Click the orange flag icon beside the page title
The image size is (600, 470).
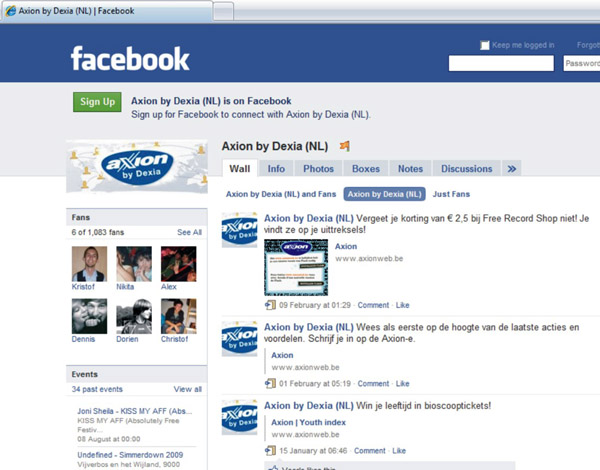coord(345,146)
